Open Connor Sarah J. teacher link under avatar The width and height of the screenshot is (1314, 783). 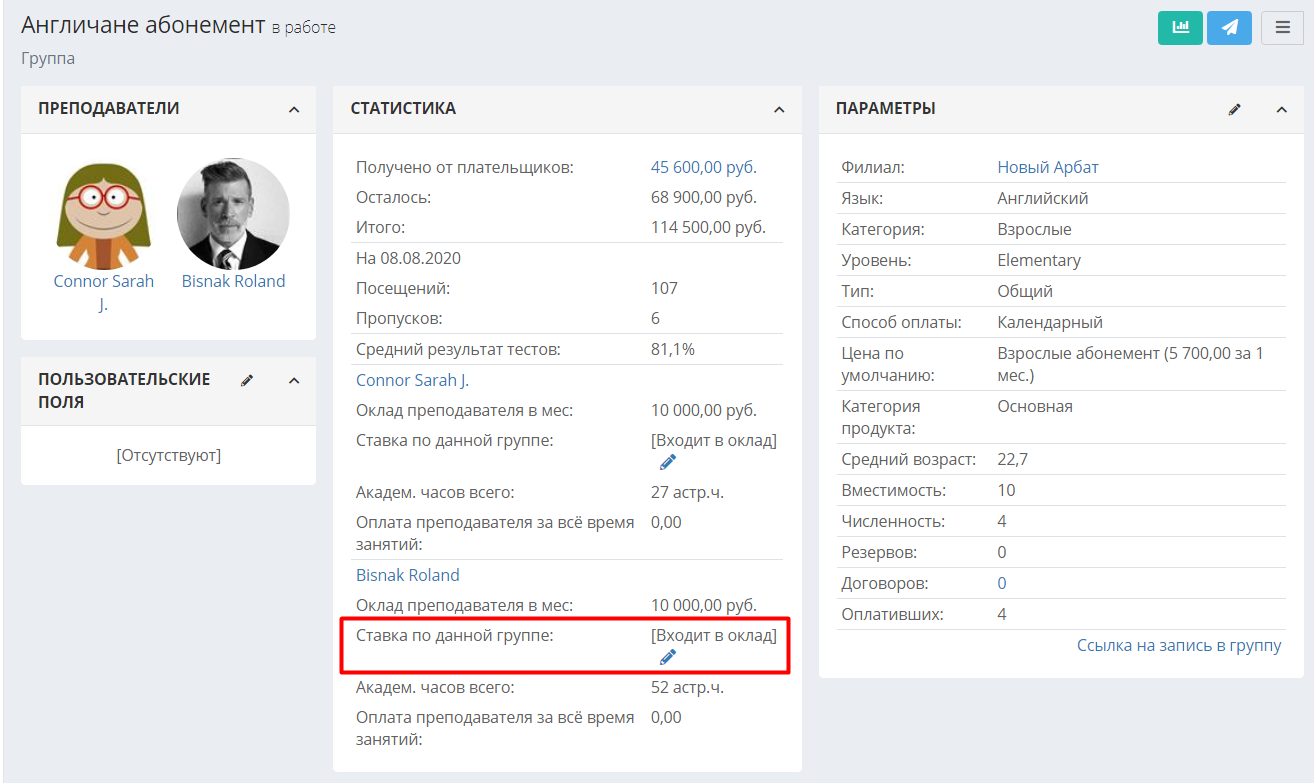[104, 293]
